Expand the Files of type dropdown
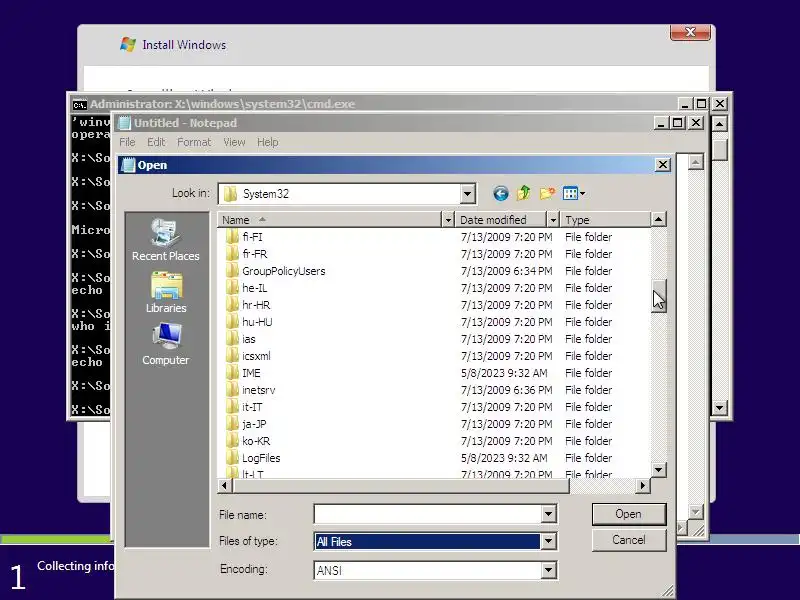 coord(548,541)
